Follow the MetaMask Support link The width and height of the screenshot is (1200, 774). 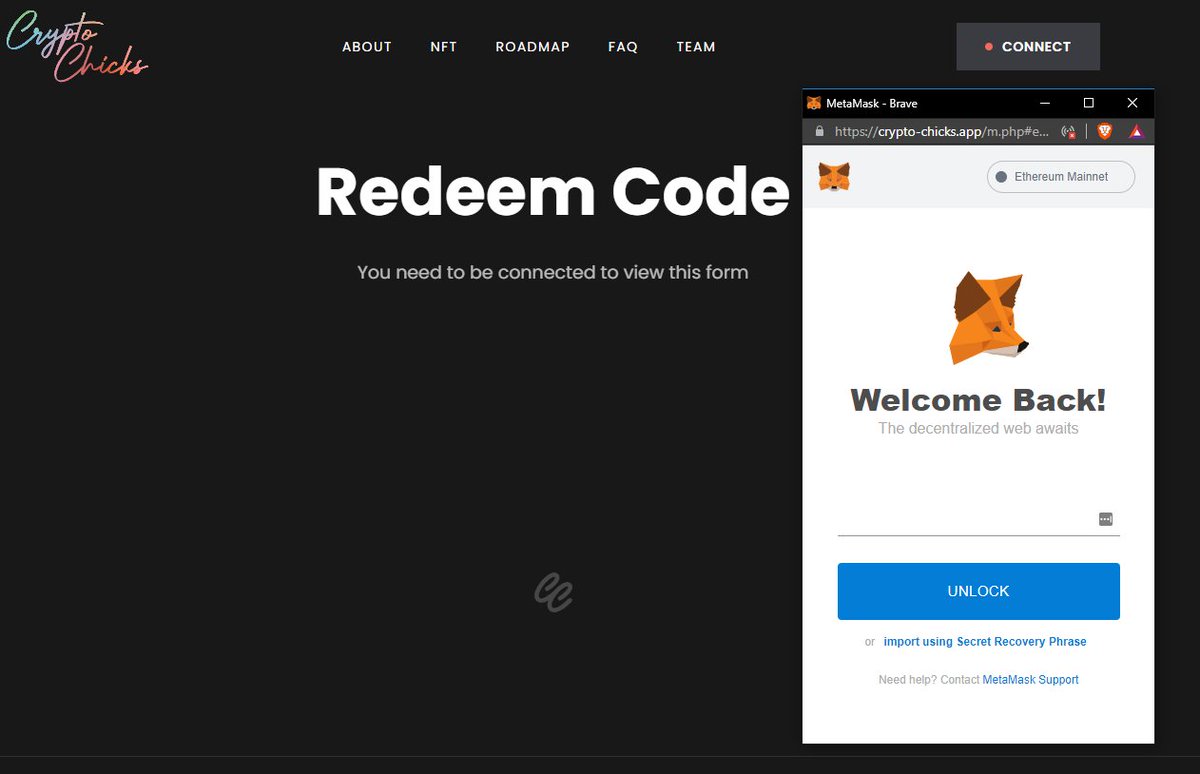click(x=1030, y=679)
